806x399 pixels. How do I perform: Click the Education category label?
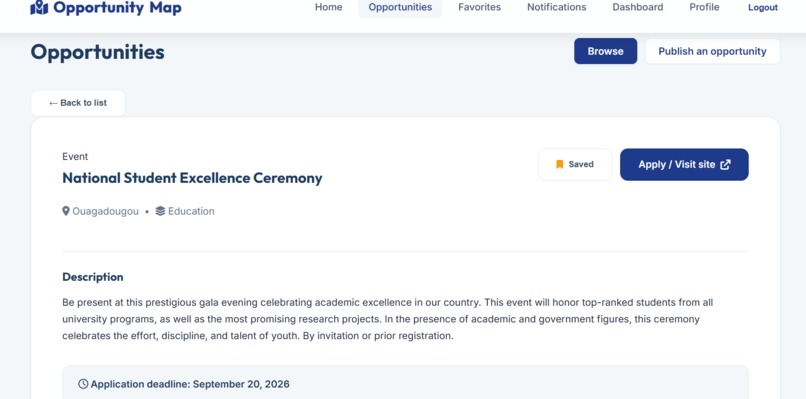(191, 211)
